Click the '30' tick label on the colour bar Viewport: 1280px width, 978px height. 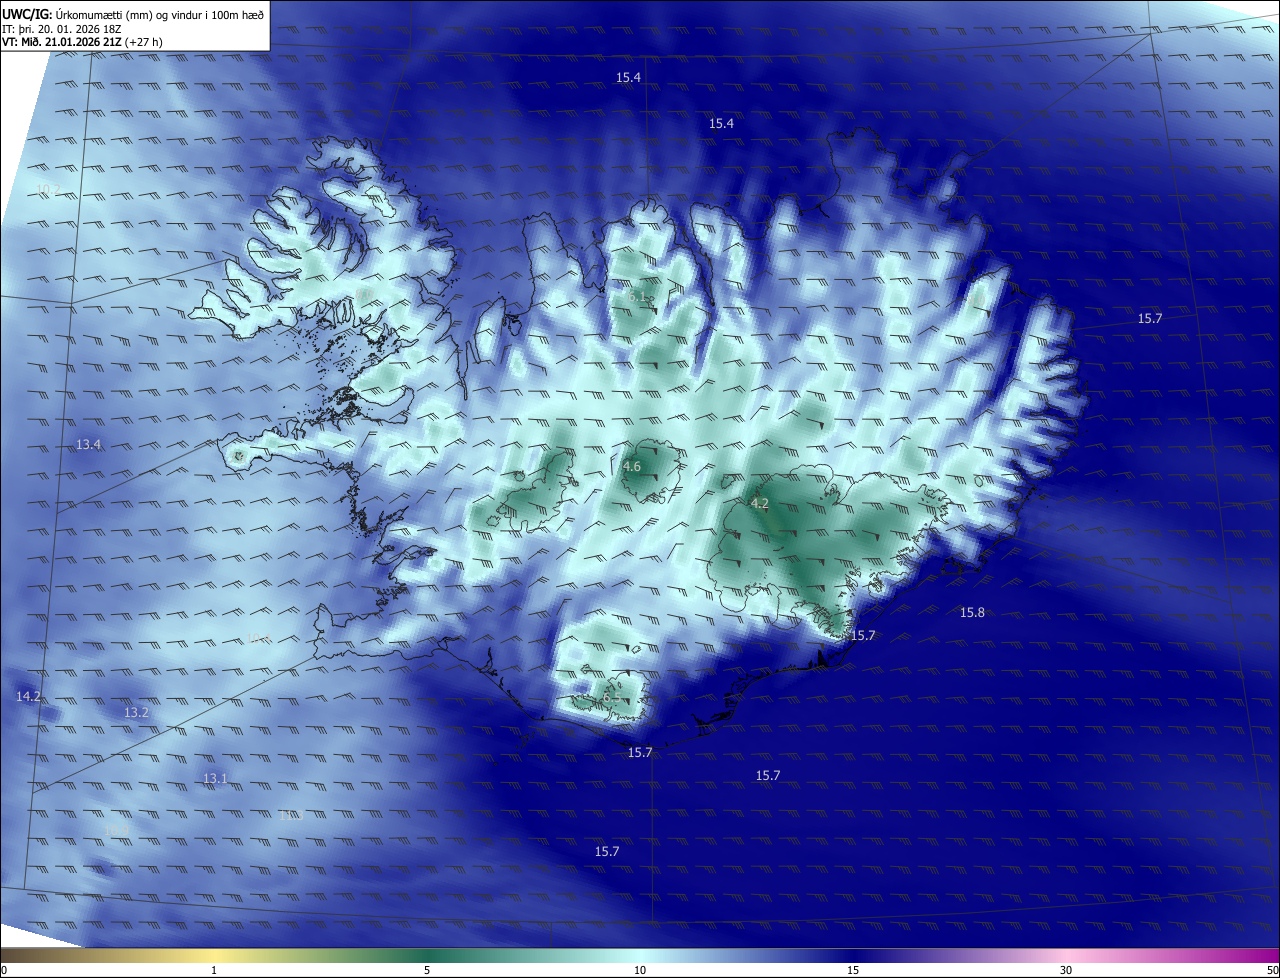click(1066, 970)
